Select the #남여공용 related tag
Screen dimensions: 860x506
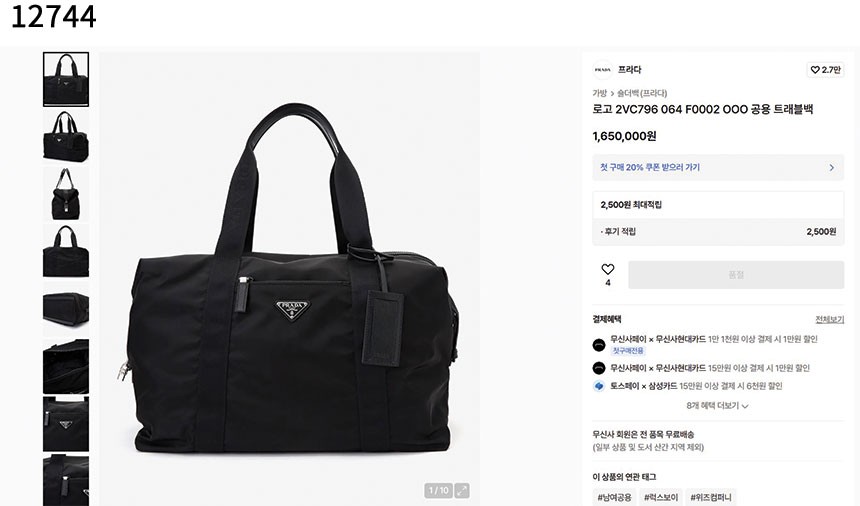(x=614, y=497)
